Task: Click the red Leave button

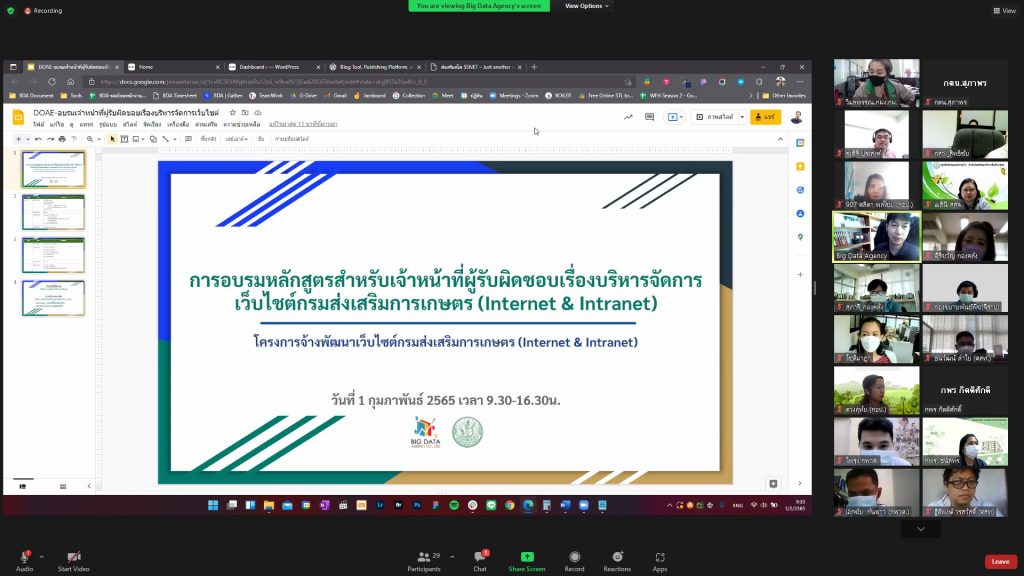Action: point(1000,561)
